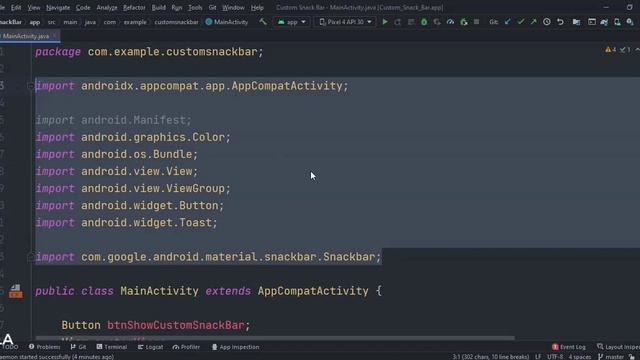The width and height of the screenshot is (640, 360).
Task: Click the Apply Code Changes icon
Action: tap(411, 22)
